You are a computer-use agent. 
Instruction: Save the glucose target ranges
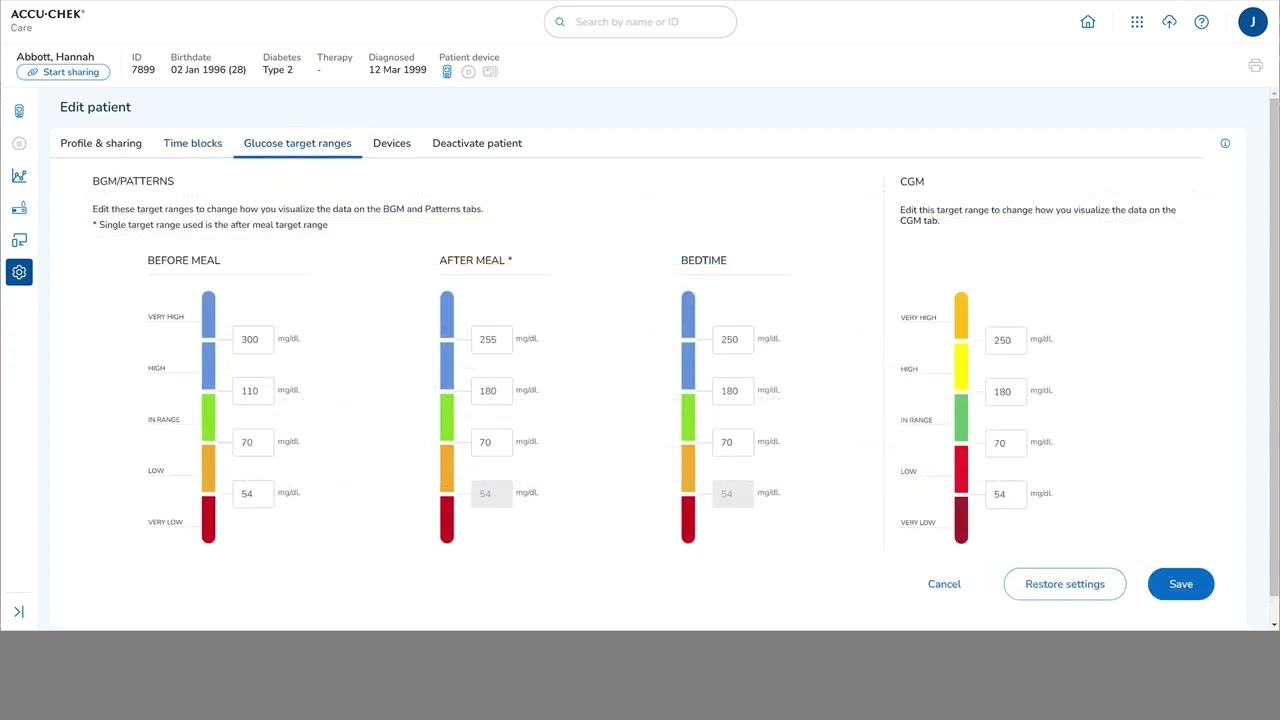1181,584
